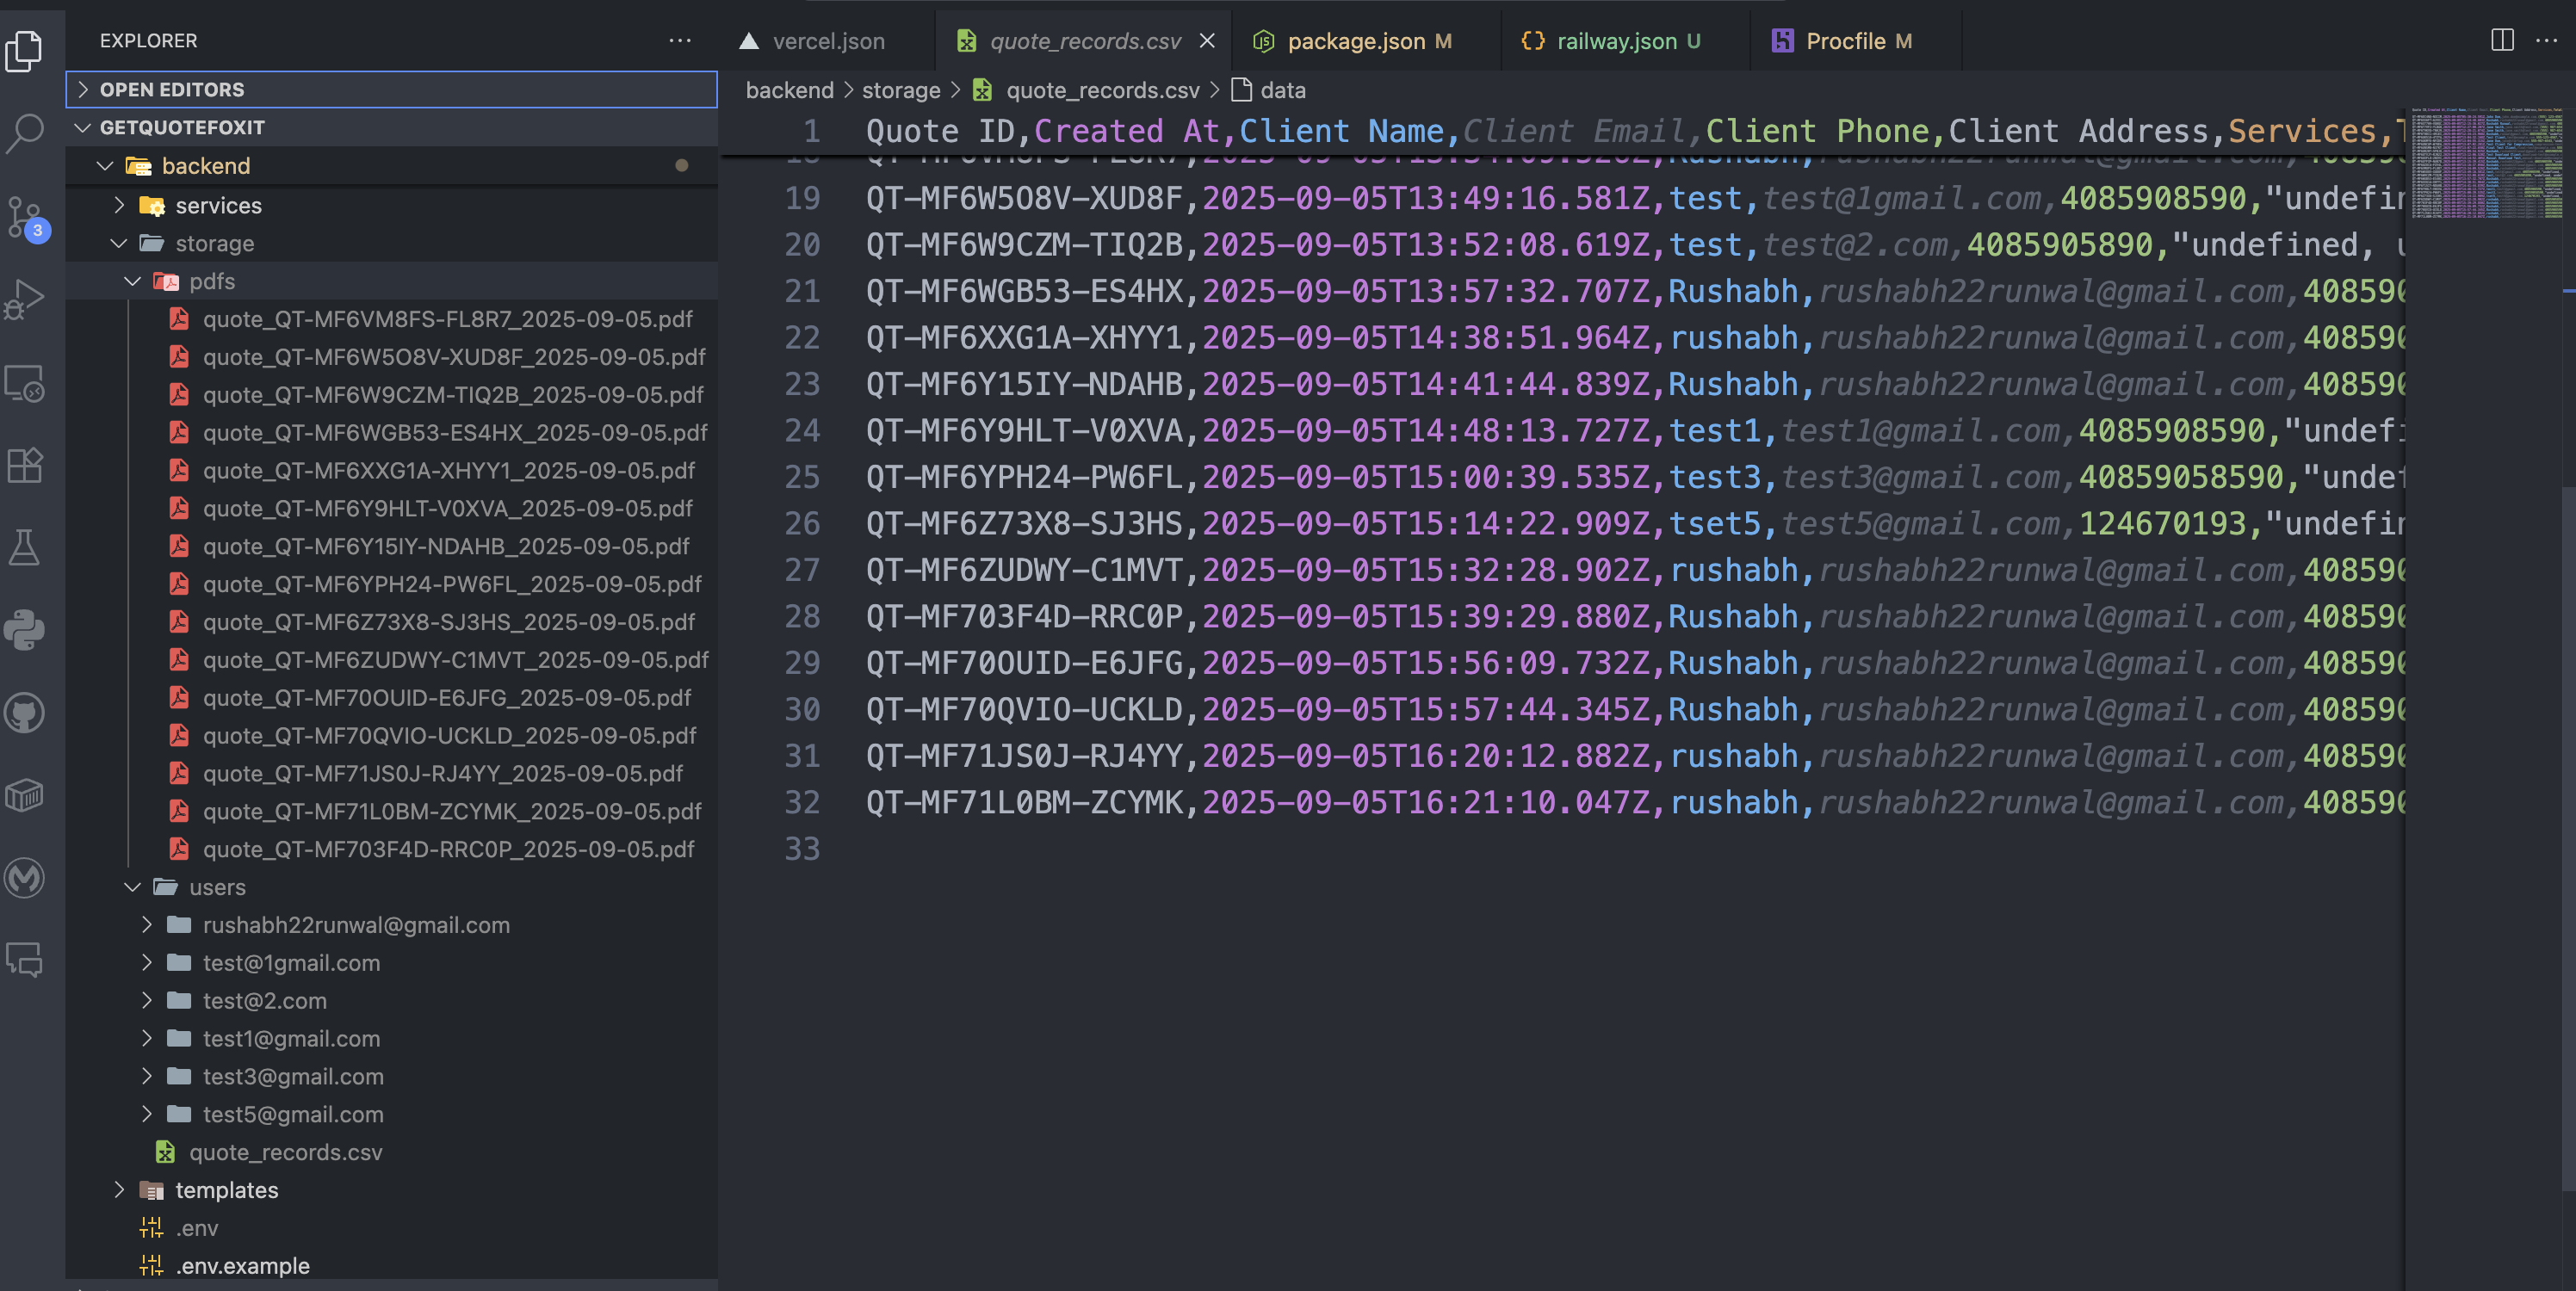Open the GitHub view in activity bar
The height and width of the screenshot is (1291, 2576).
(25, 713)
